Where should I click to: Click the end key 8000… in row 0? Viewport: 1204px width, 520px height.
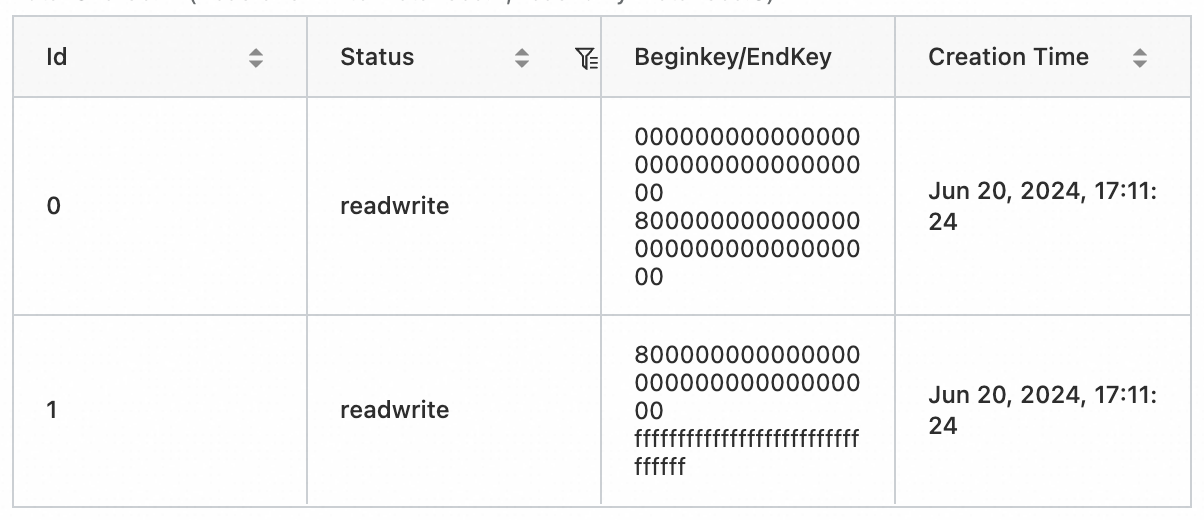[746, 248]
